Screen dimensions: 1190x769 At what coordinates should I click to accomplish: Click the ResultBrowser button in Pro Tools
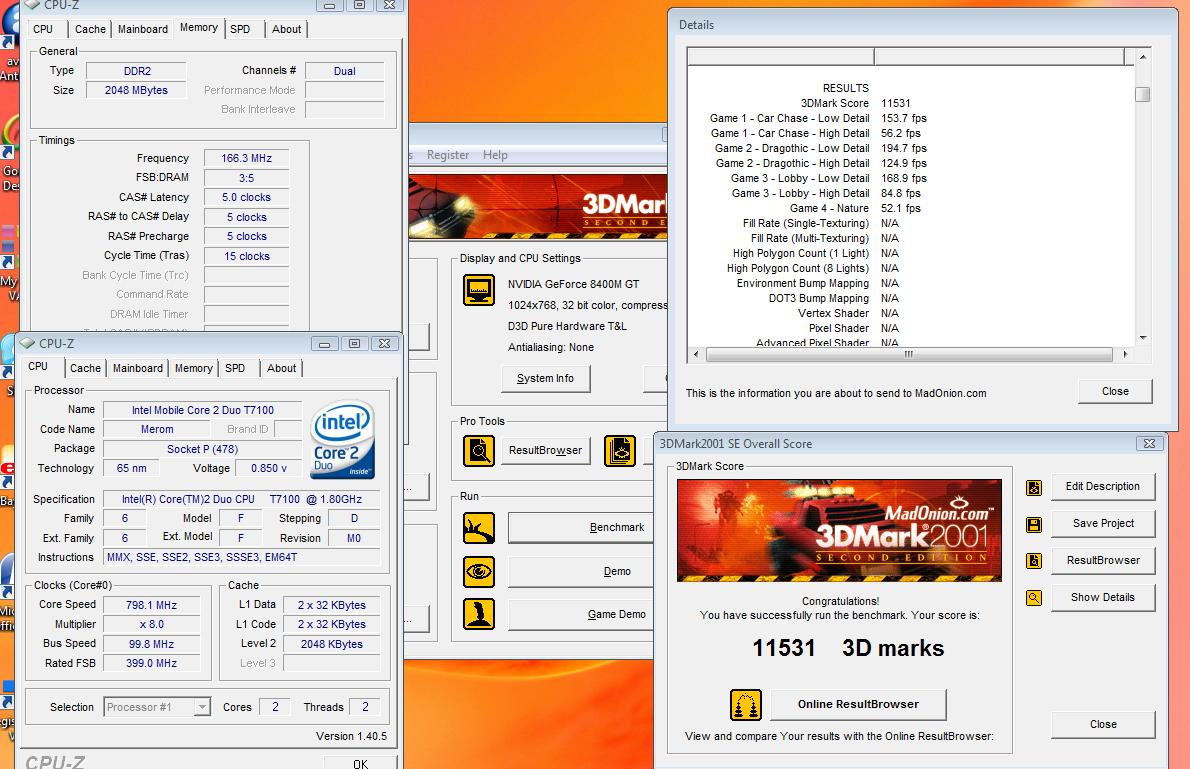[x=546, y=450]
